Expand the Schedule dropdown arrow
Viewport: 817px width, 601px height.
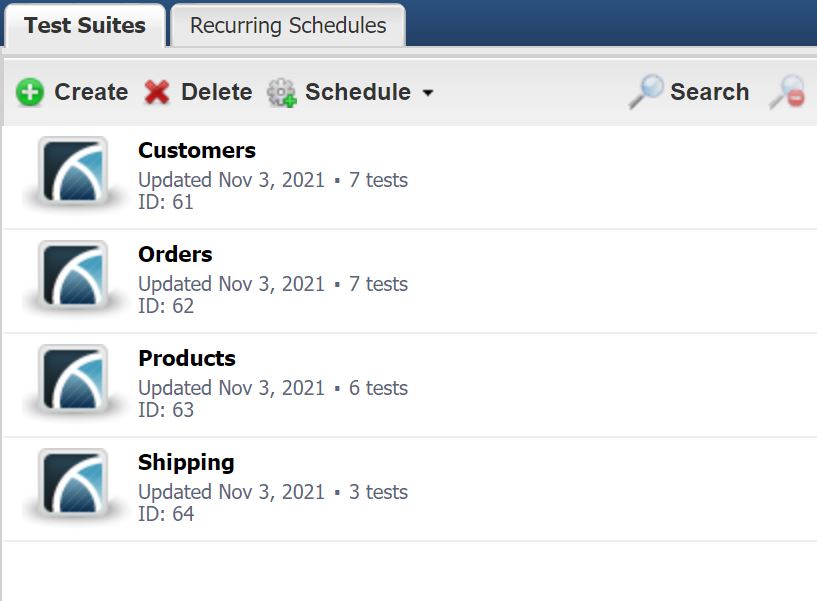click(428, 93)
